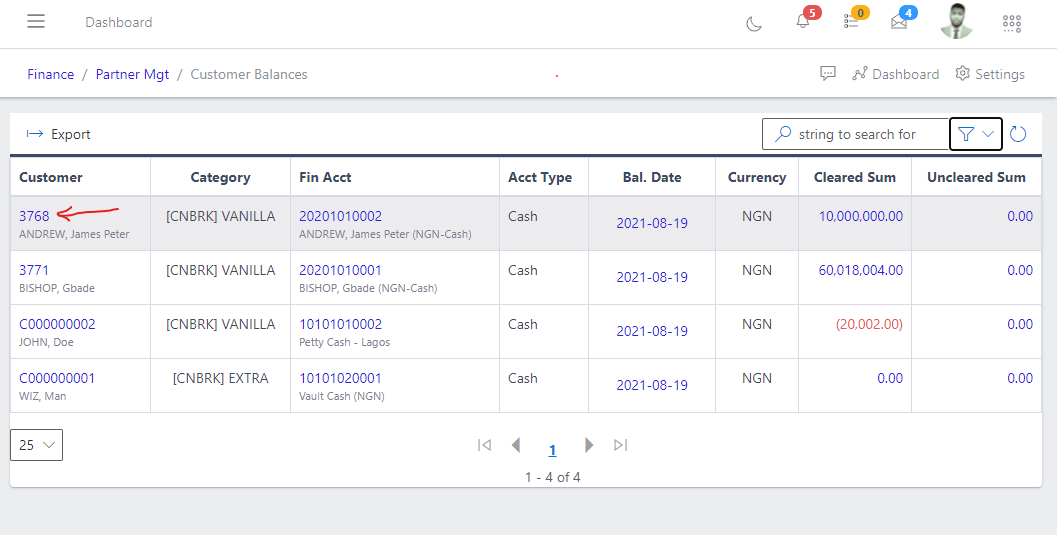Open the hamburger navigation menu

(x=36, y=22)
